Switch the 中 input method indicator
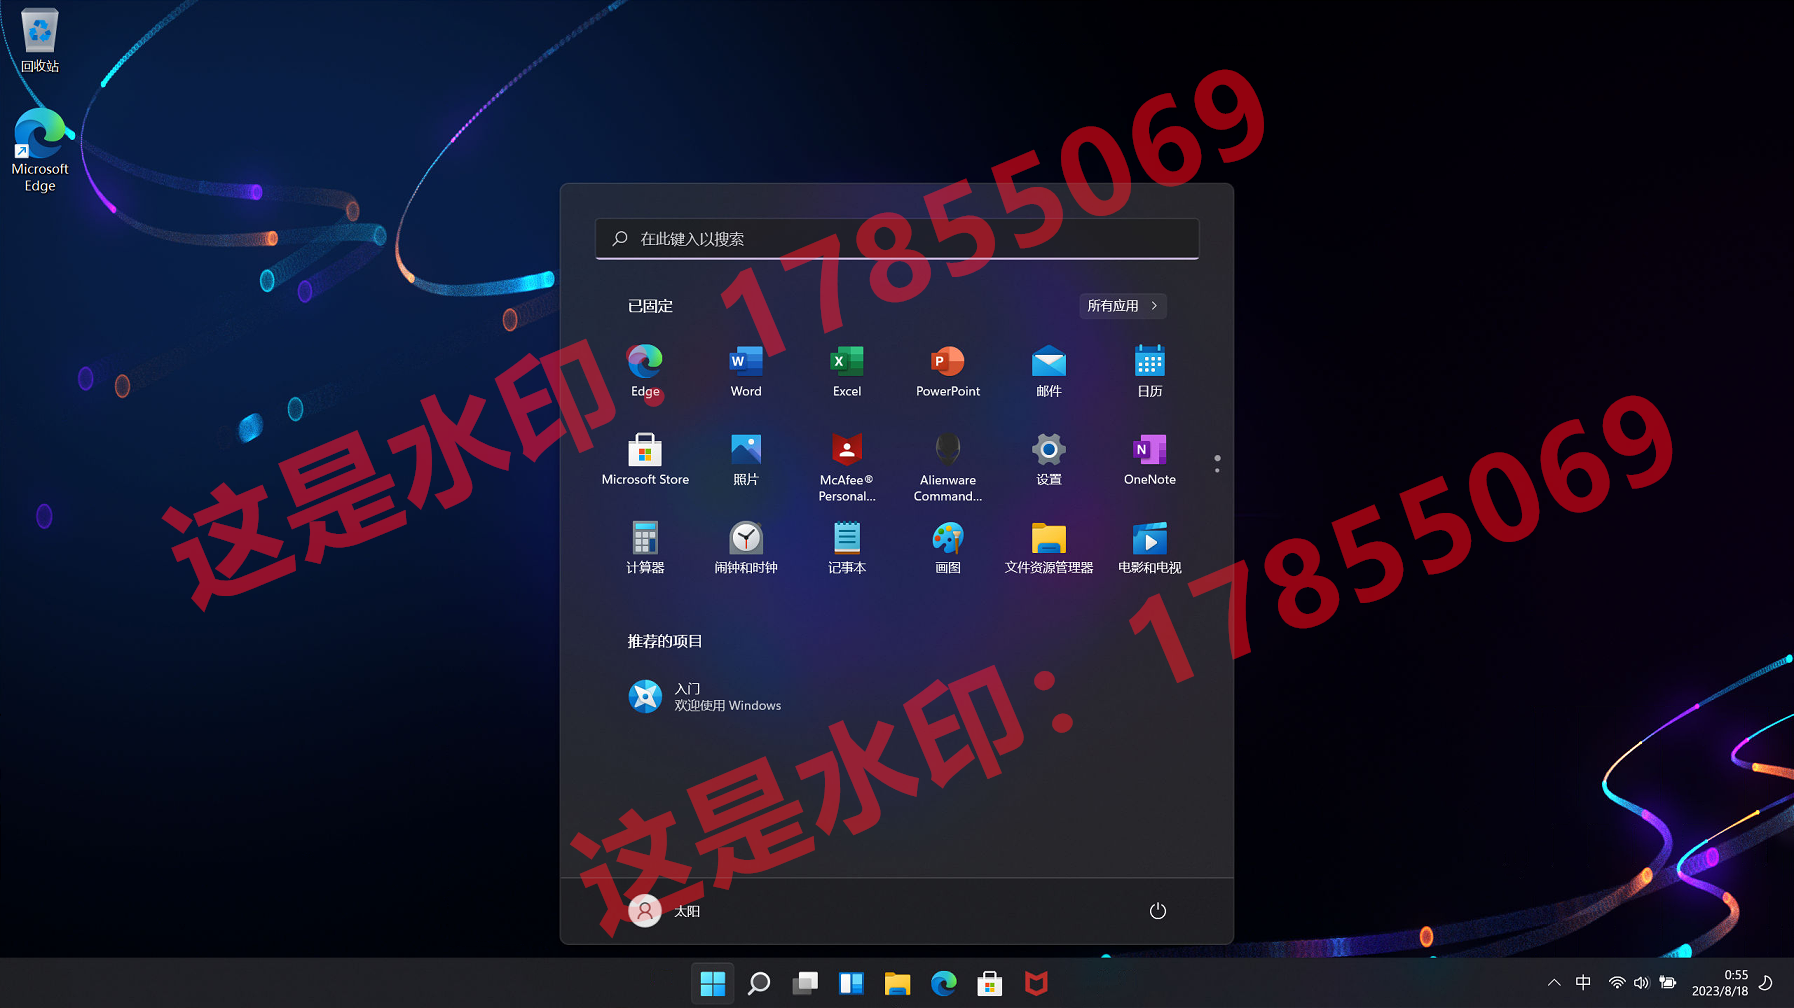This screenshot has height=1008, width=1794. [x=1583, y=983]
